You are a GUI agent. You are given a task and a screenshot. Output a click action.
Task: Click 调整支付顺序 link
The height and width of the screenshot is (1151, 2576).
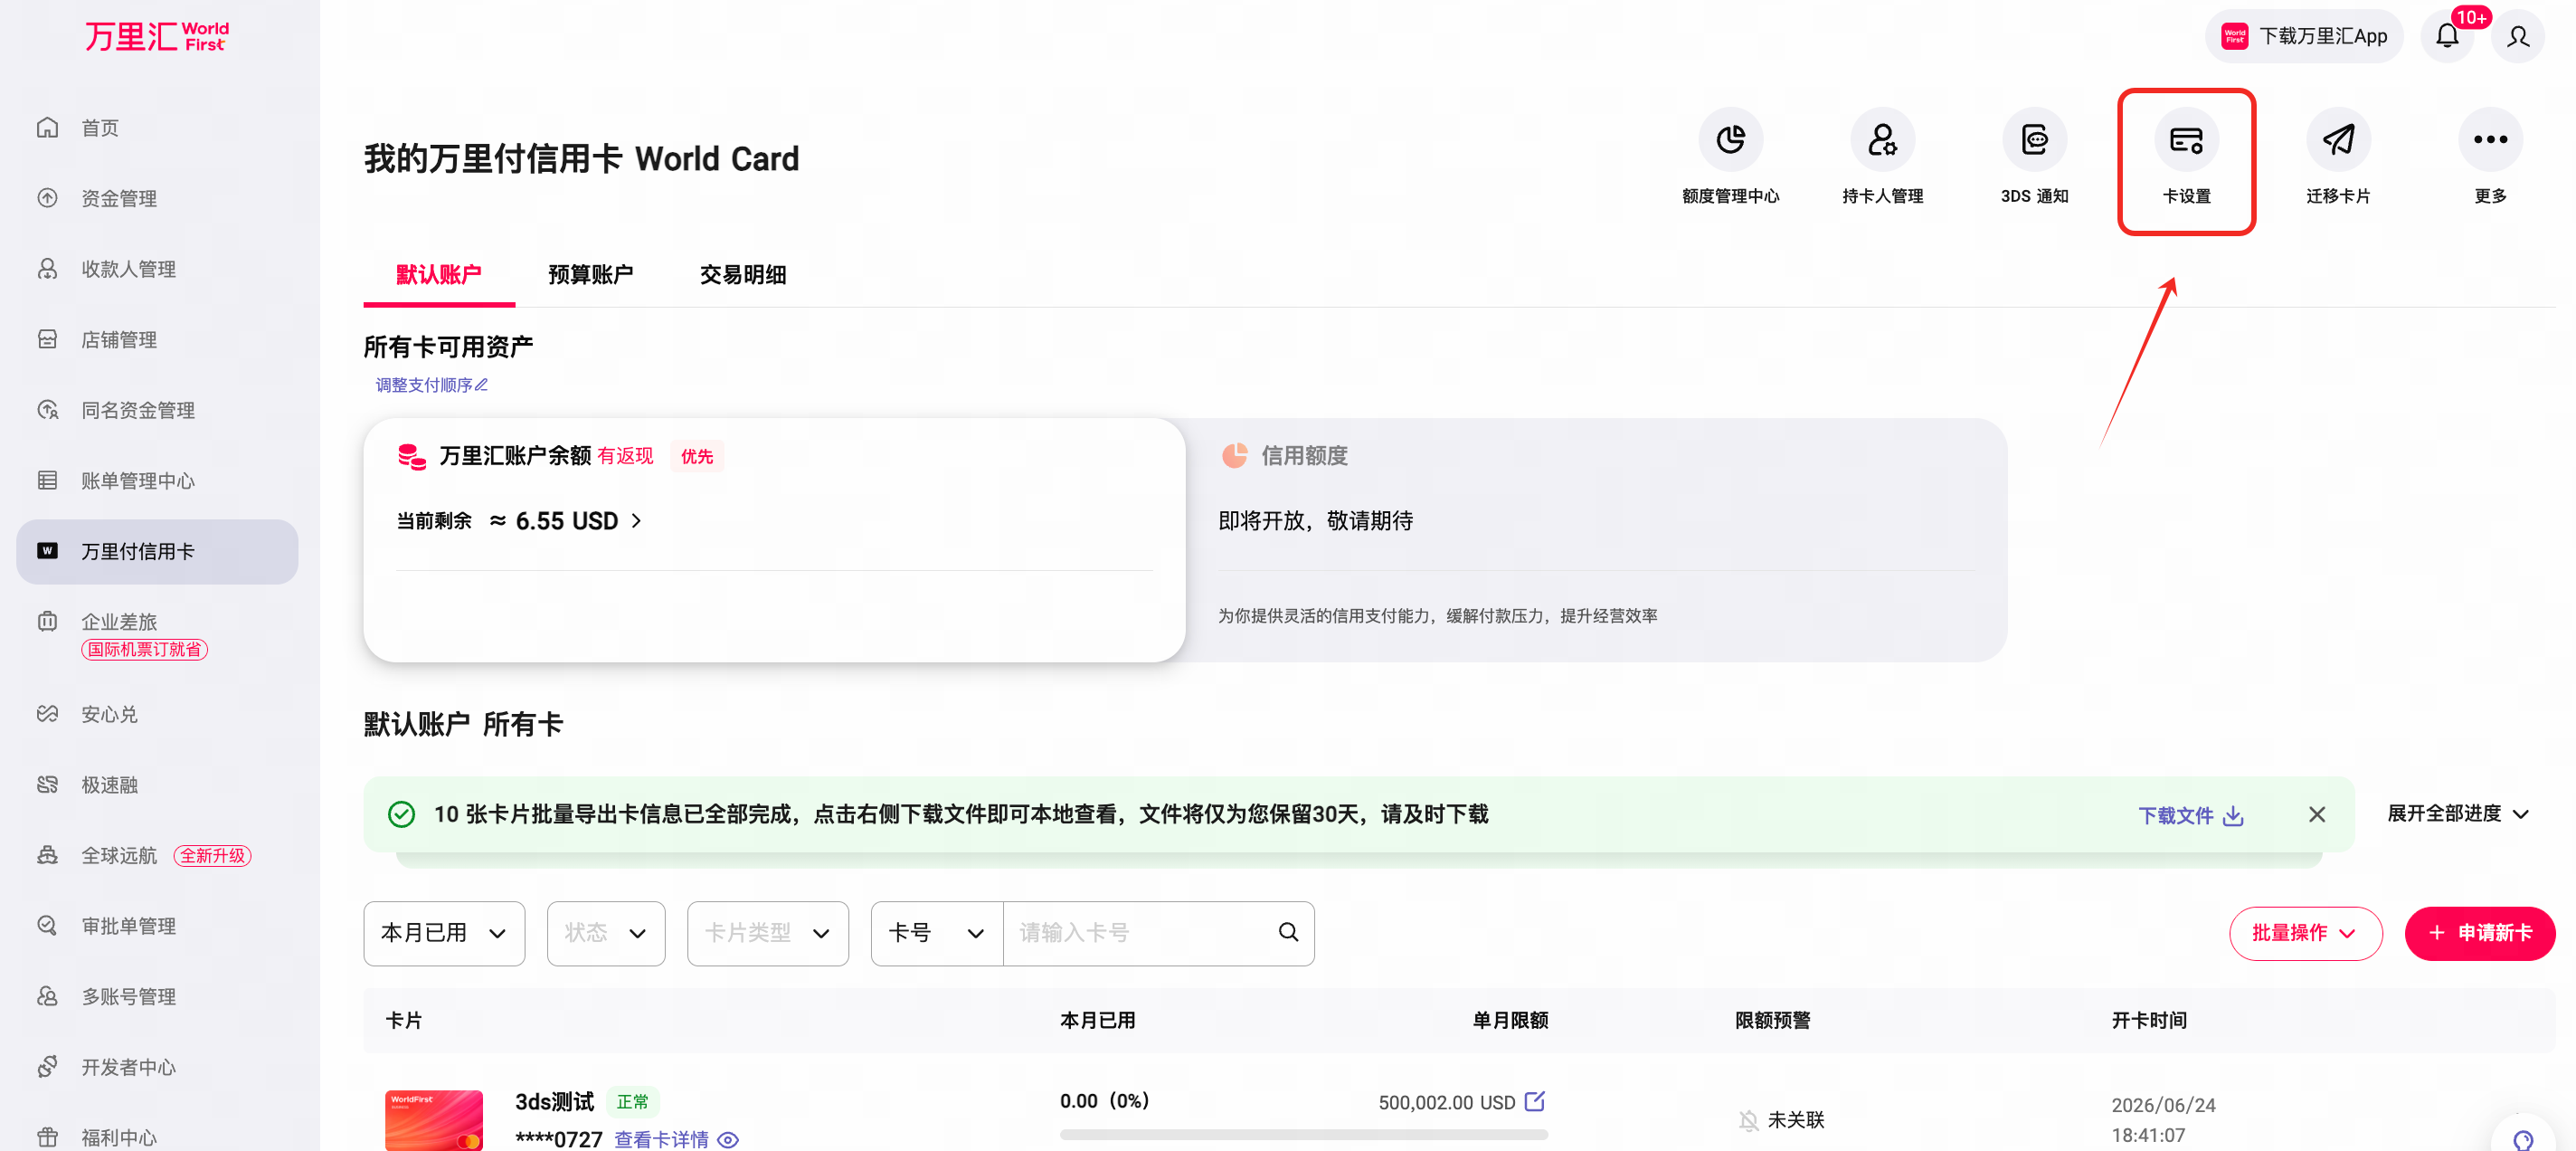click(431, 385)
